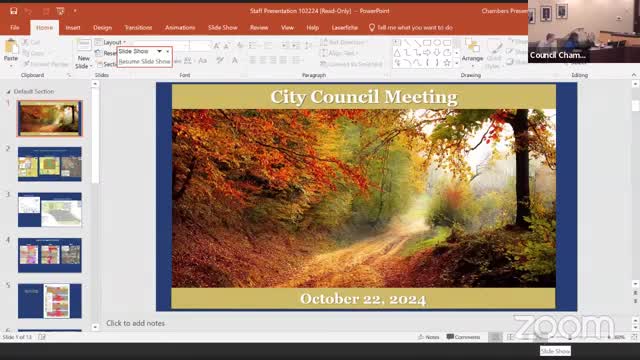
Task: Select the triangle shape in shapes gallery
Action: click(x=397, y=53)
